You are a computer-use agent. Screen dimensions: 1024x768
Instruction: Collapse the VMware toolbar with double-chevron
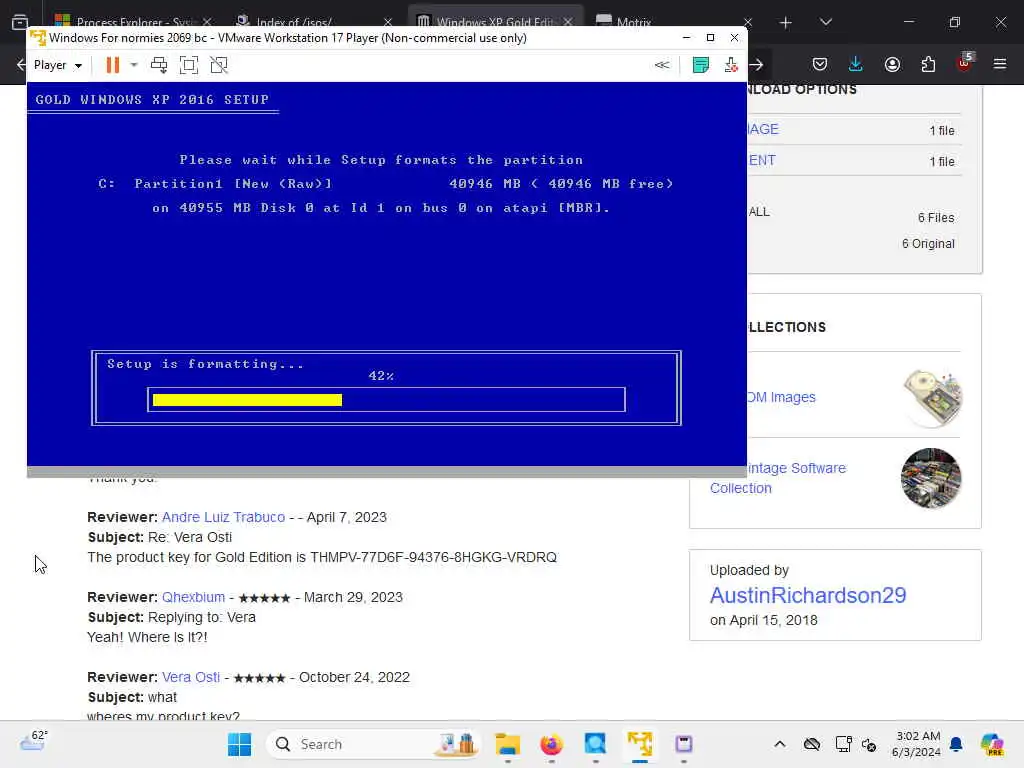pyautogui.click(x=662, y=65)
